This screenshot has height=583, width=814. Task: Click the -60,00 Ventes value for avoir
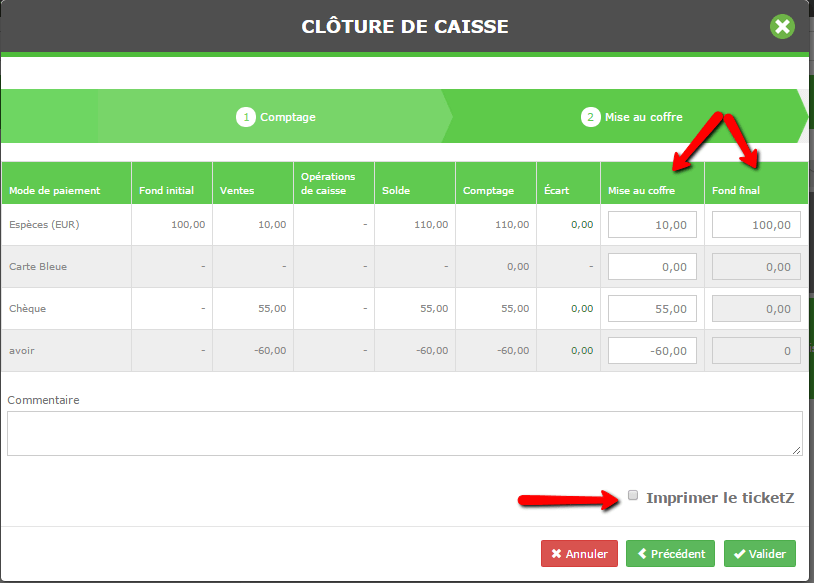(x=270, y=351)
